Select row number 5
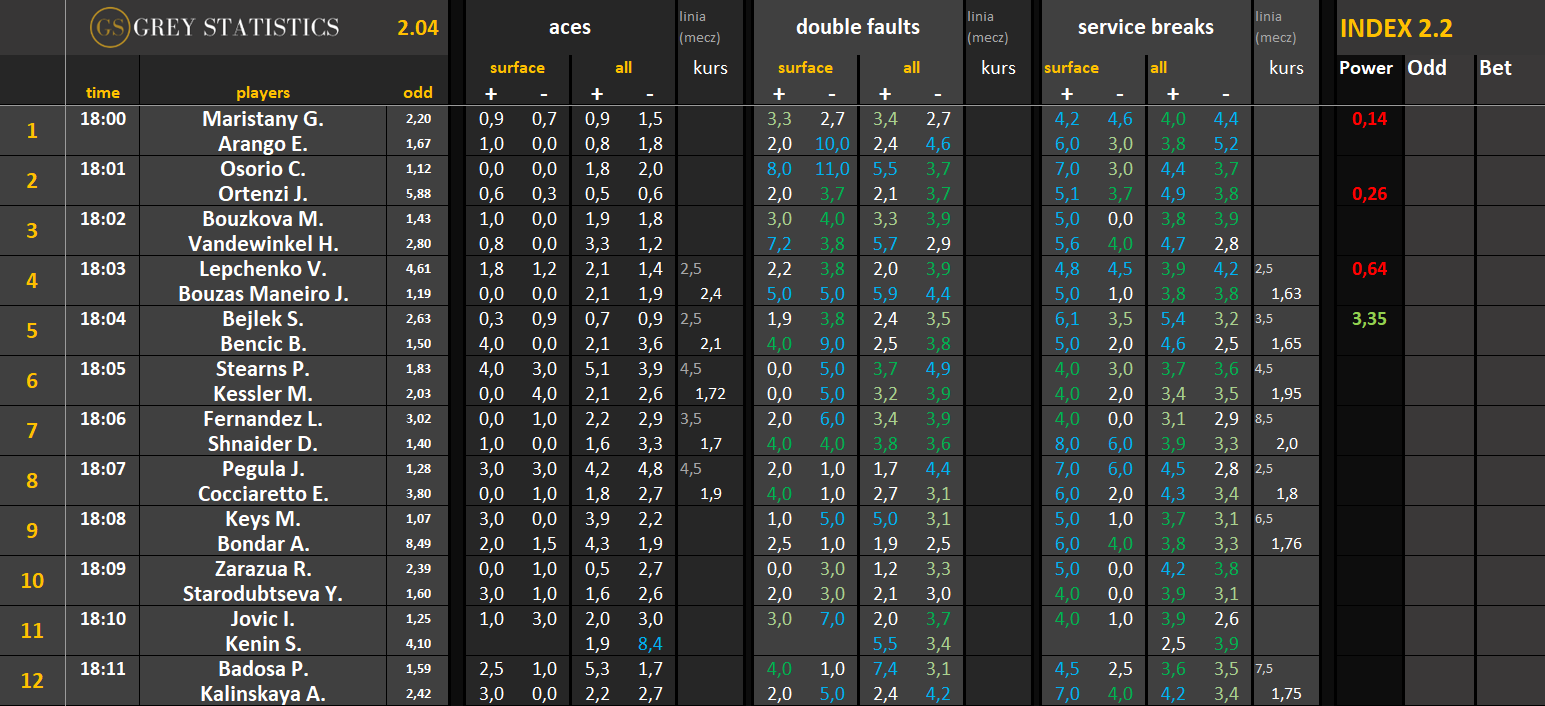Image resolution: width=1545 pixels, height=706 pixels. [x=32, y=330]
